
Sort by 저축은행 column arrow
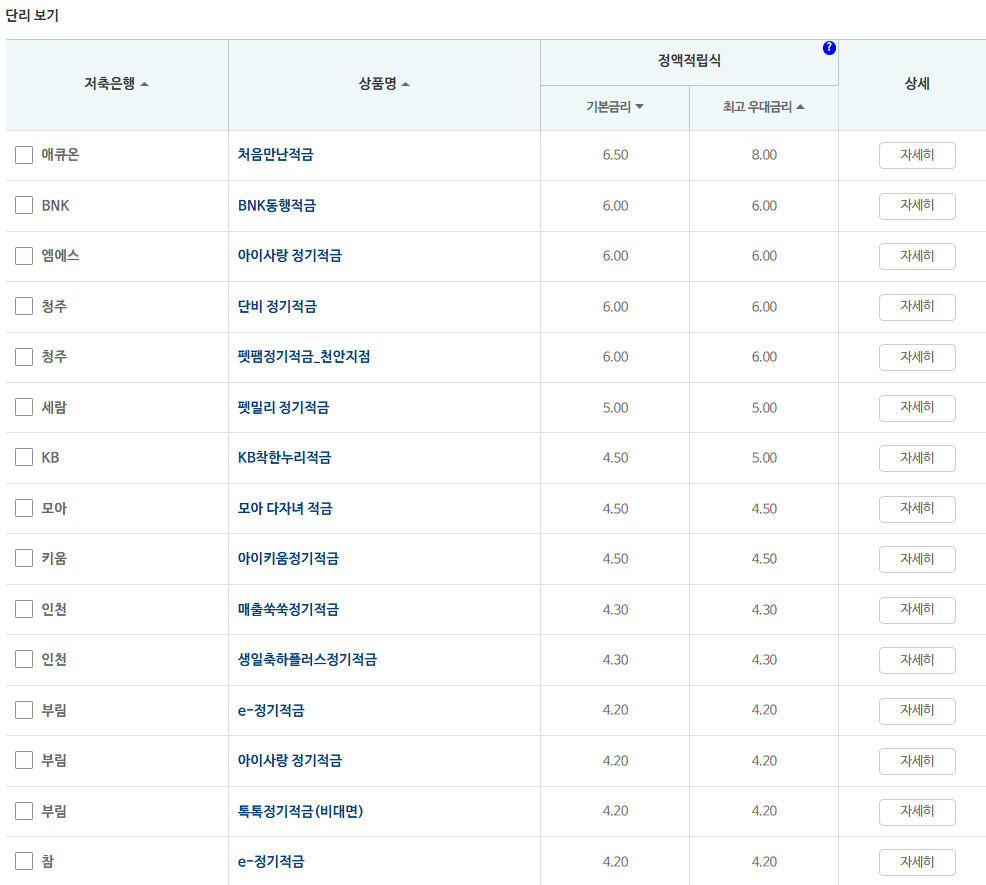(144, 84)
